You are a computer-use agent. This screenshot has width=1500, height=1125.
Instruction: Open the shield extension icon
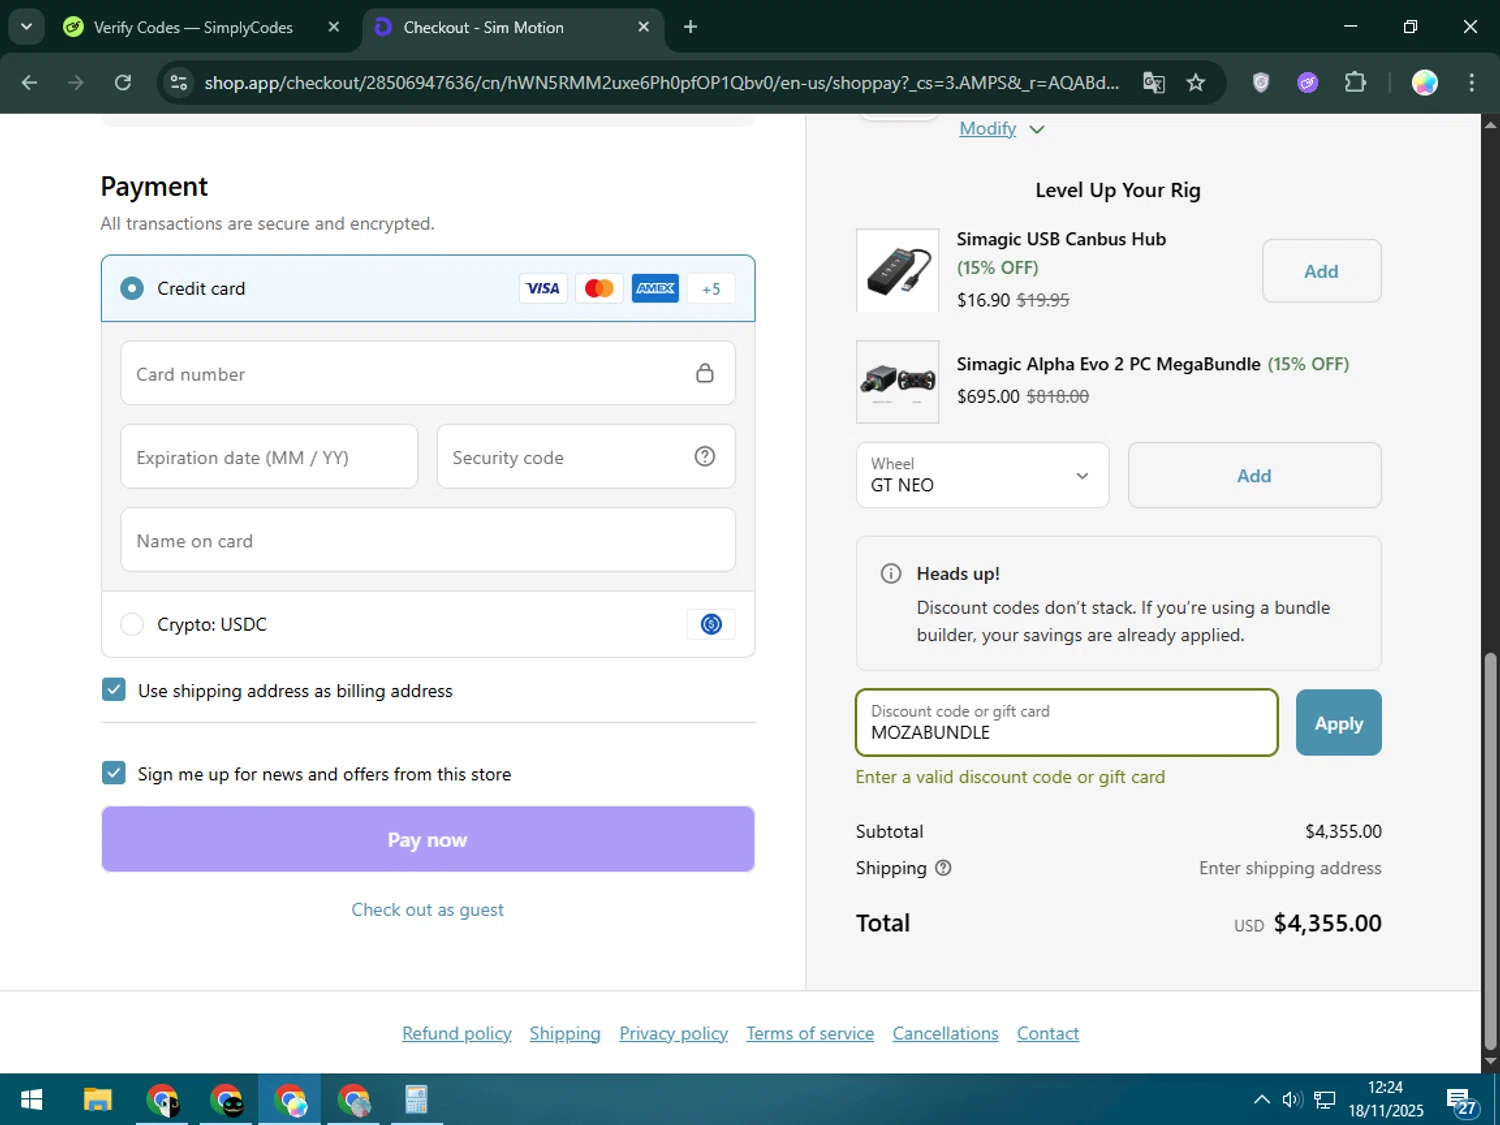(x=1261, y=82)
